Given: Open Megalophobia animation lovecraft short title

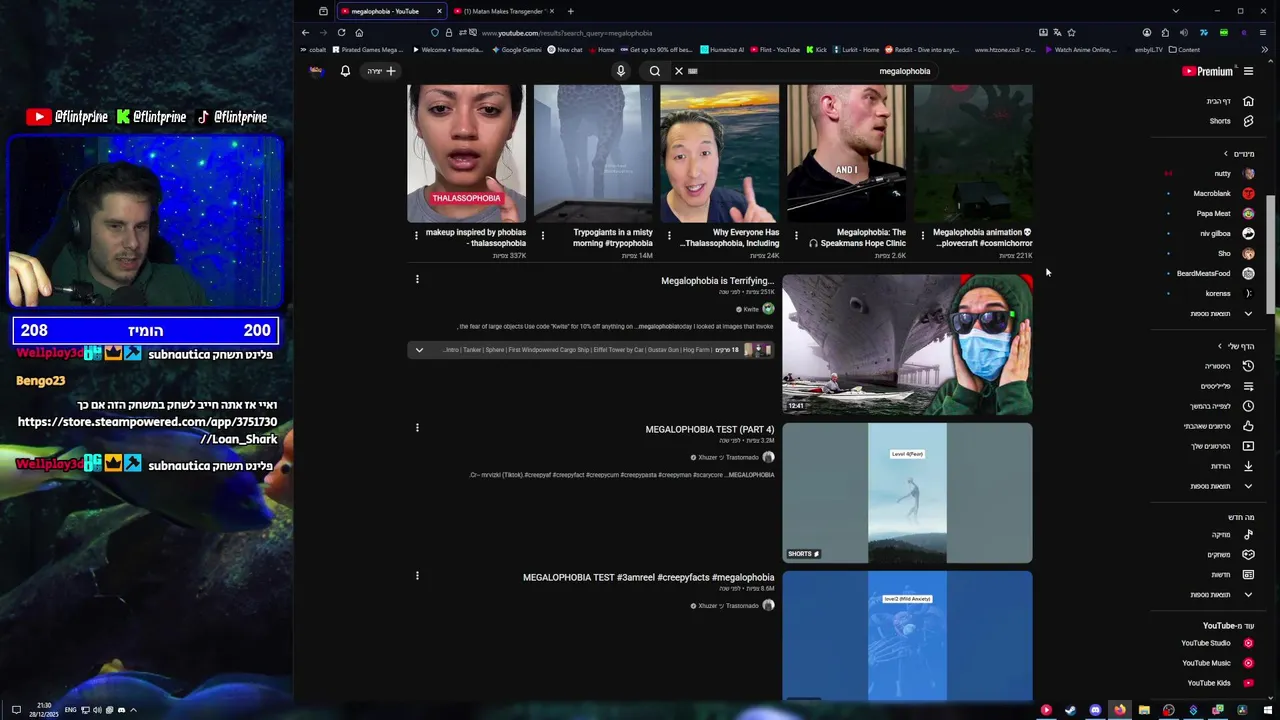Looking at the screenshot, I should pos(982,237).
